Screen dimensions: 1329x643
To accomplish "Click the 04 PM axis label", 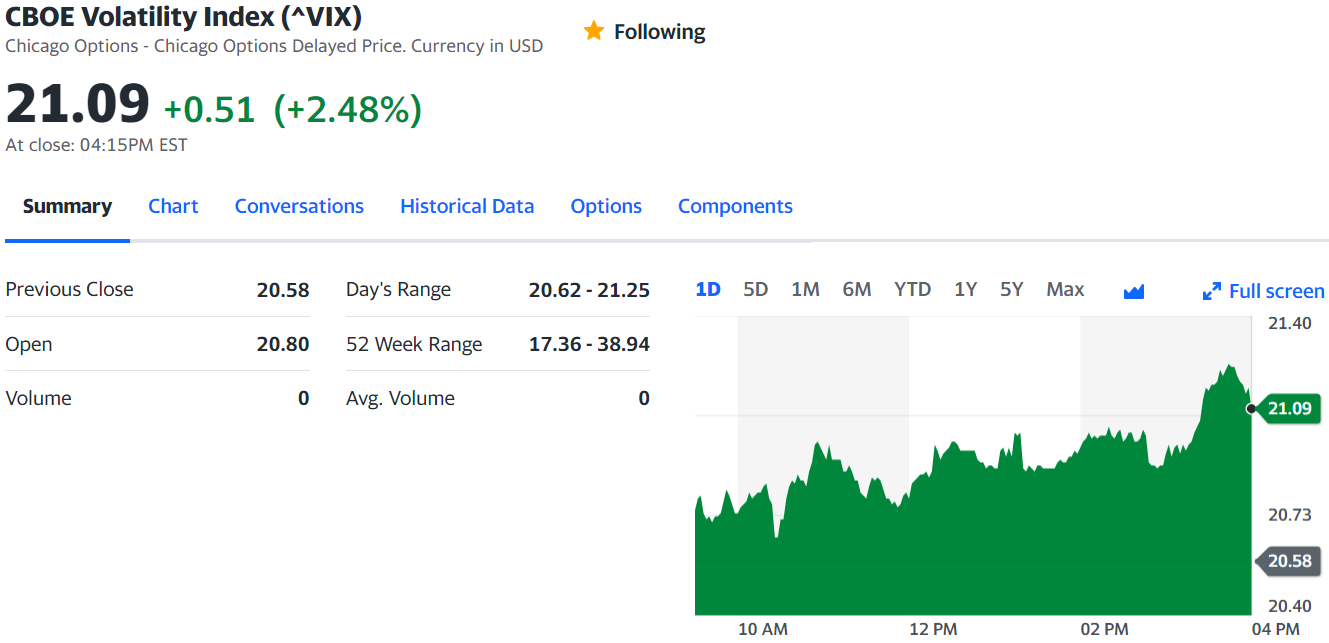I will click(1275, 629).
